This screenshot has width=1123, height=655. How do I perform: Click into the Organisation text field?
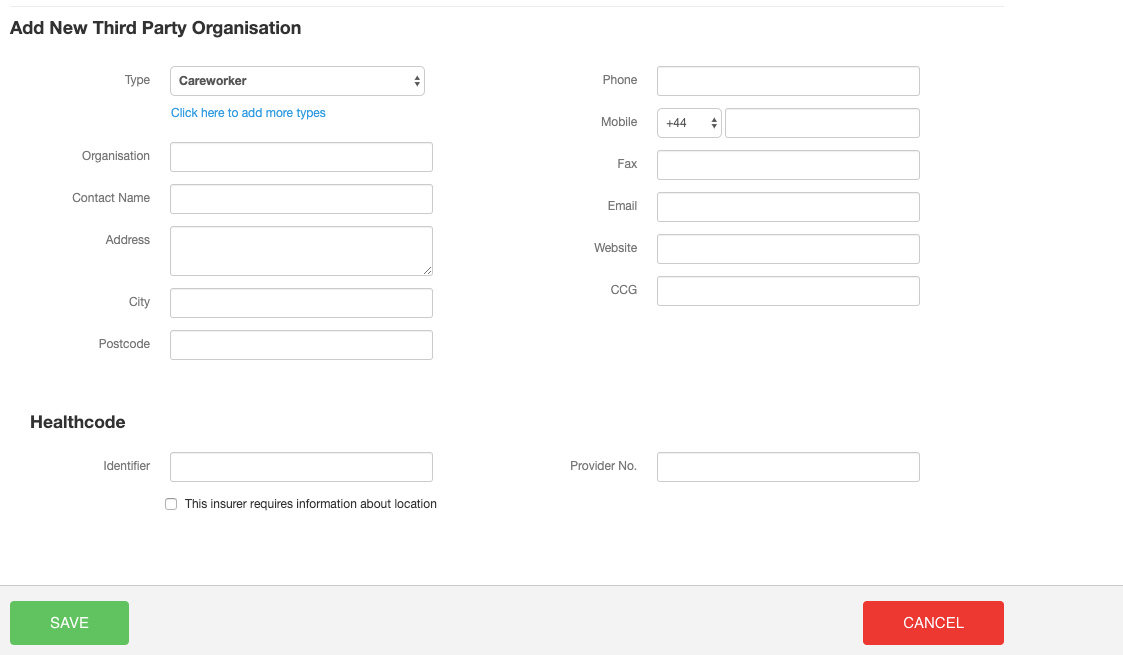point(301,157)
